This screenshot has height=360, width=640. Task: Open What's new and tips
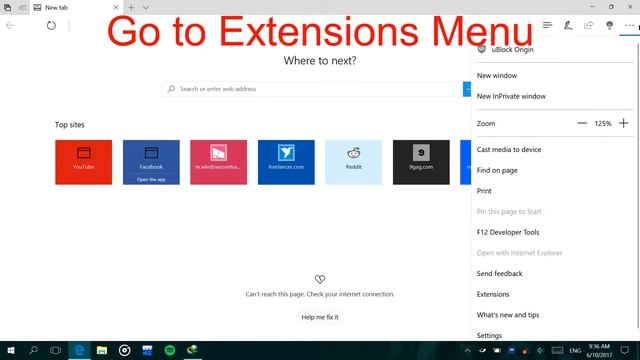tap(508, 315)
